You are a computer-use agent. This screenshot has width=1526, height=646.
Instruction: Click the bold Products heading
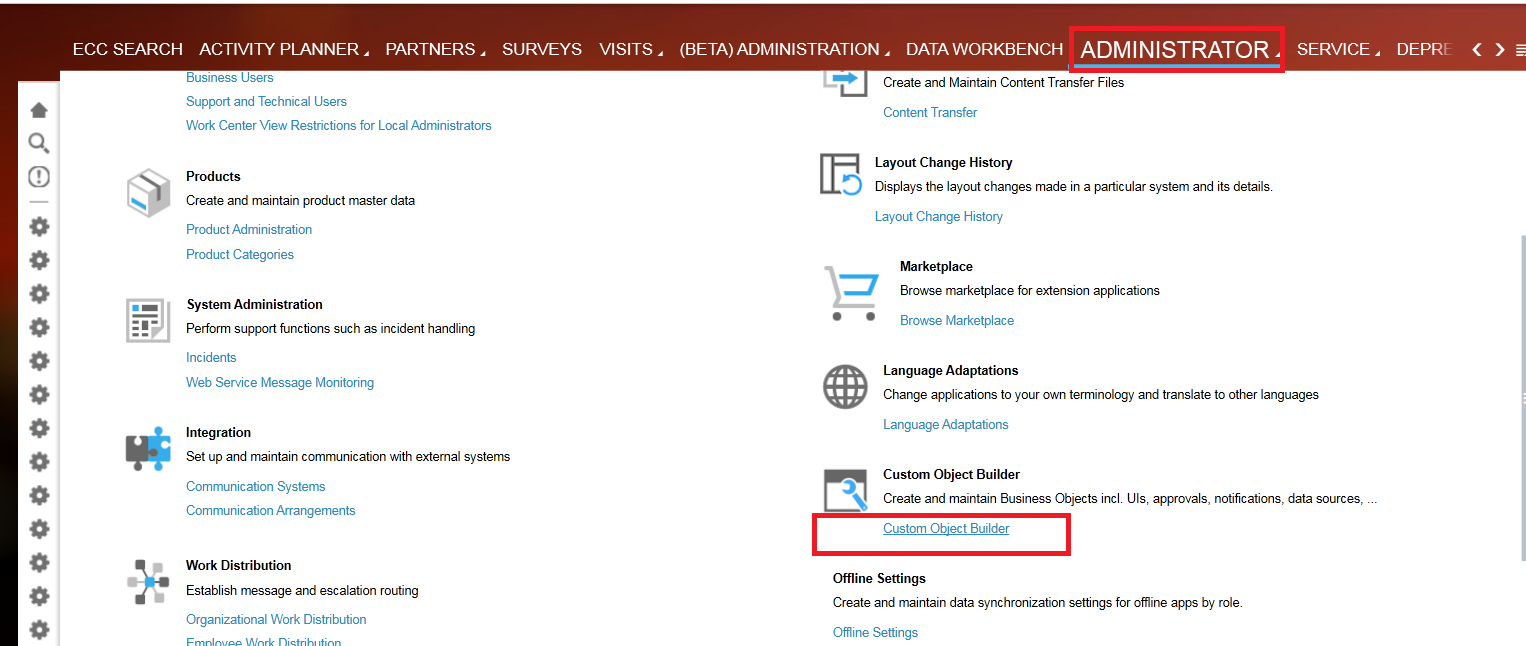coord(213,176)
